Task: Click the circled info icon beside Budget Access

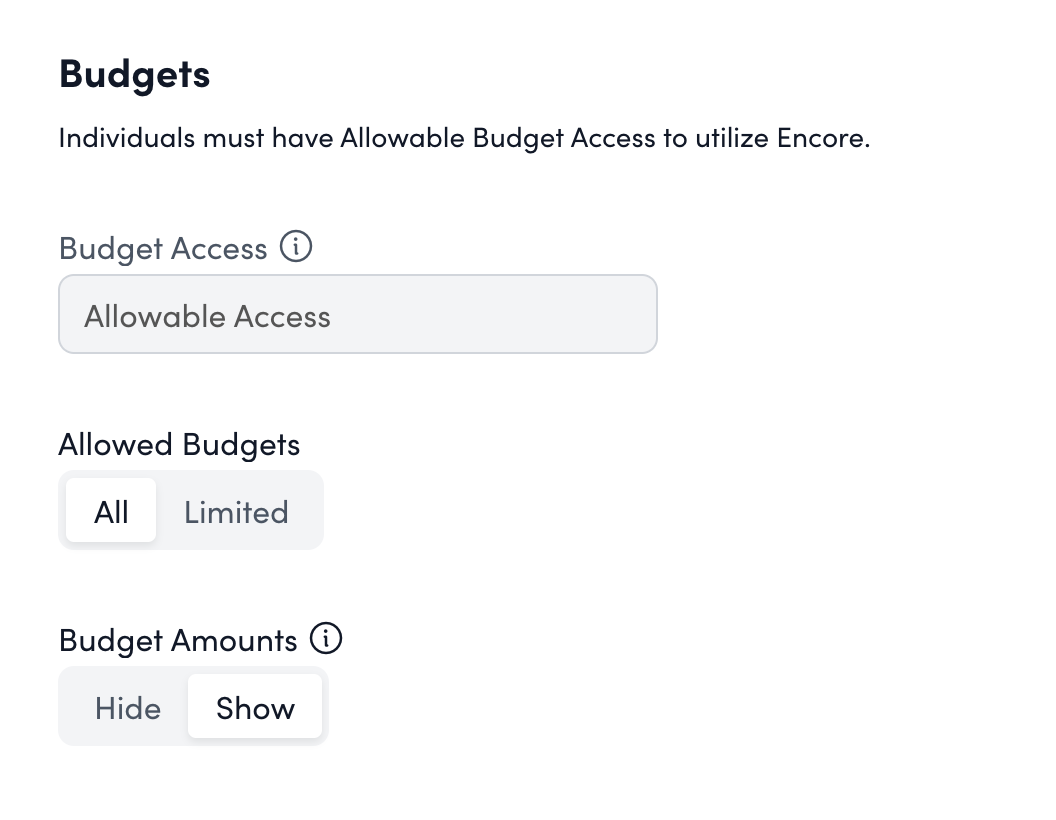Action: tap(296, 247)
